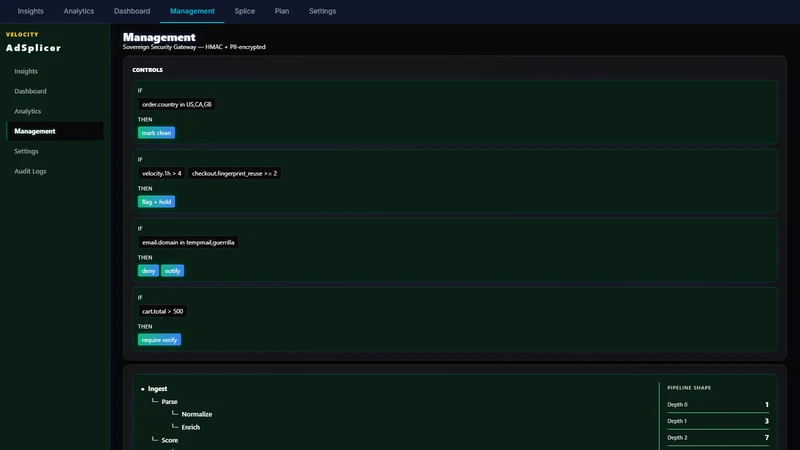
Task: Select the Parse tree node
Action: tap(169, 402)
